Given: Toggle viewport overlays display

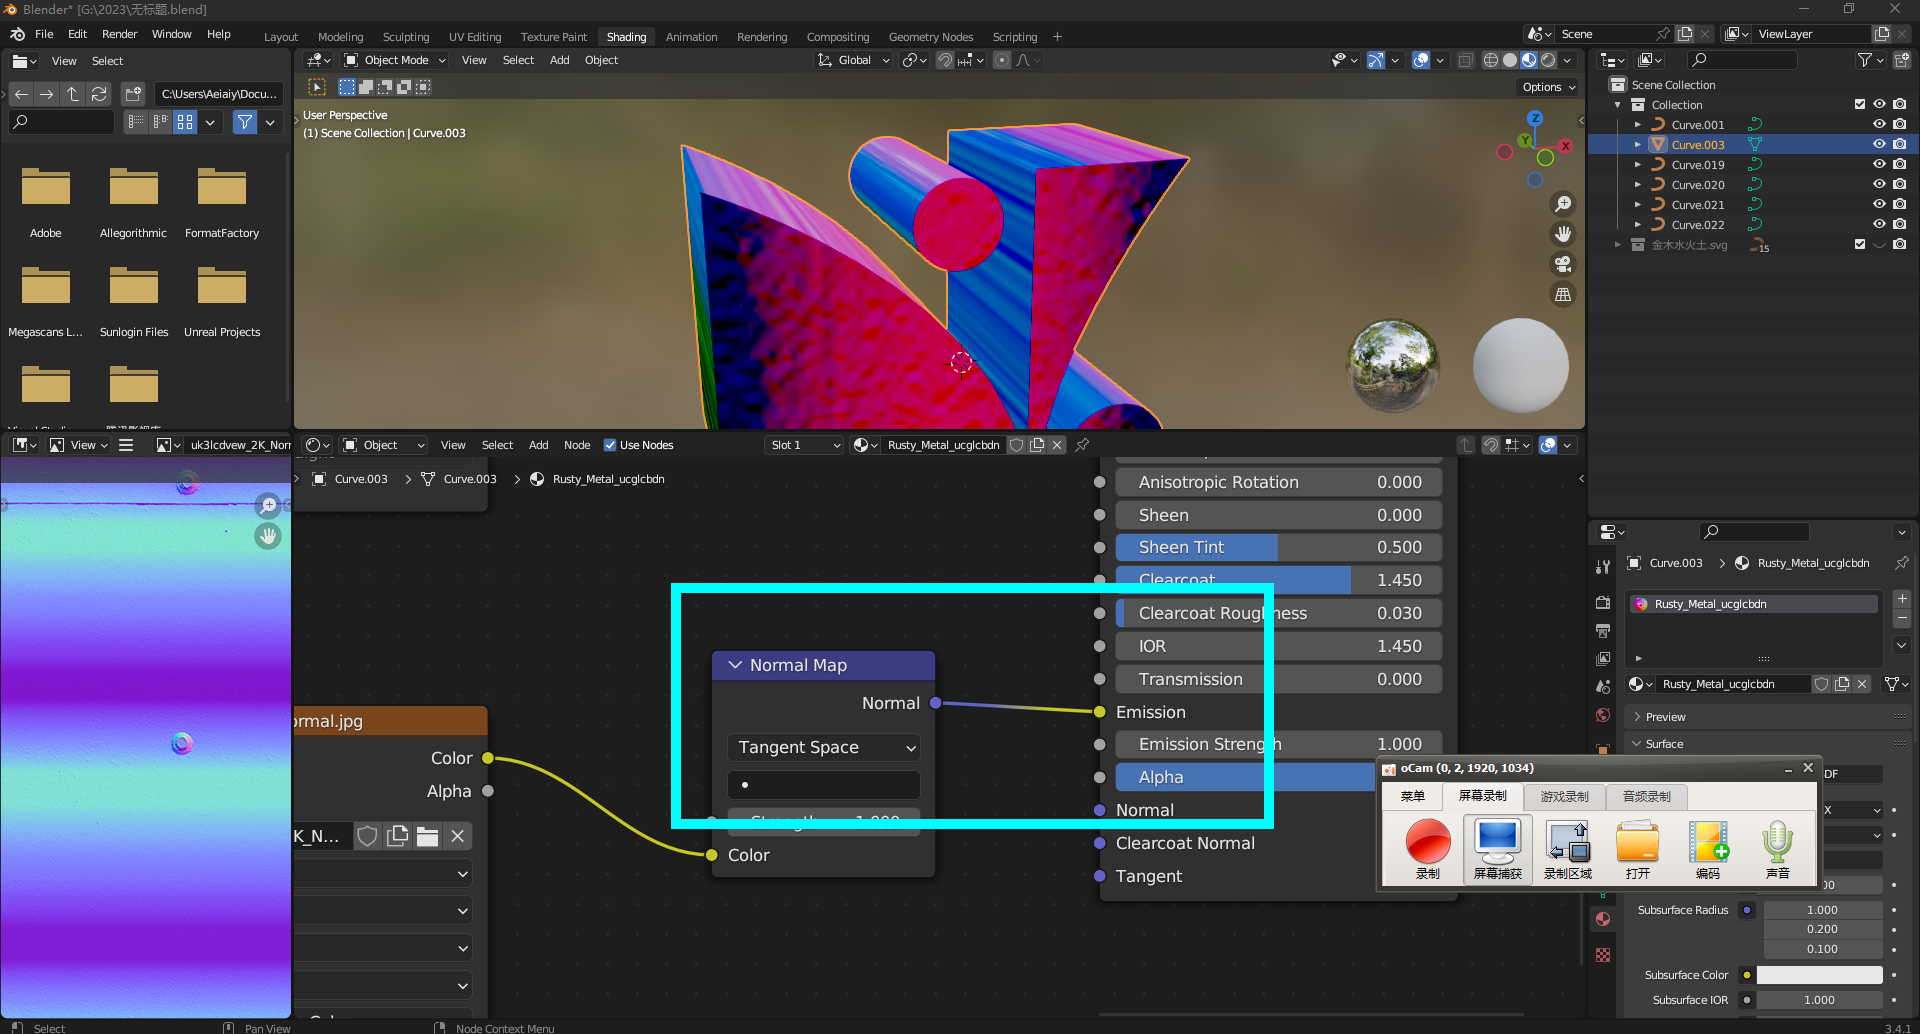Looking at the screenshot, I should 1421,60.
